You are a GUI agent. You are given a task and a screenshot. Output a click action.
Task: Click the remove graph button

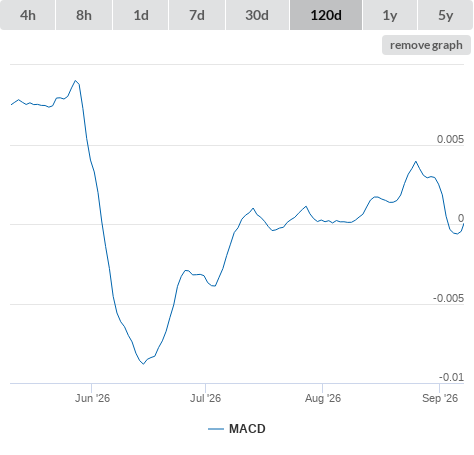[x=426, y=45]
